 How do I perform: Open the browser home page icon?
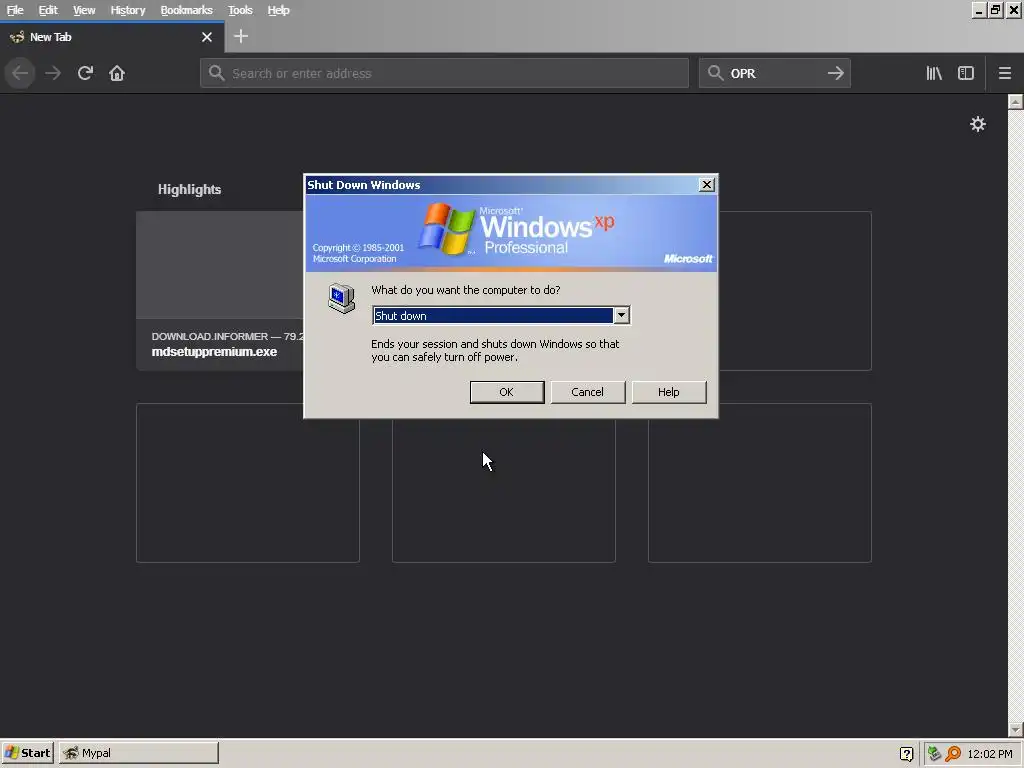117,73
